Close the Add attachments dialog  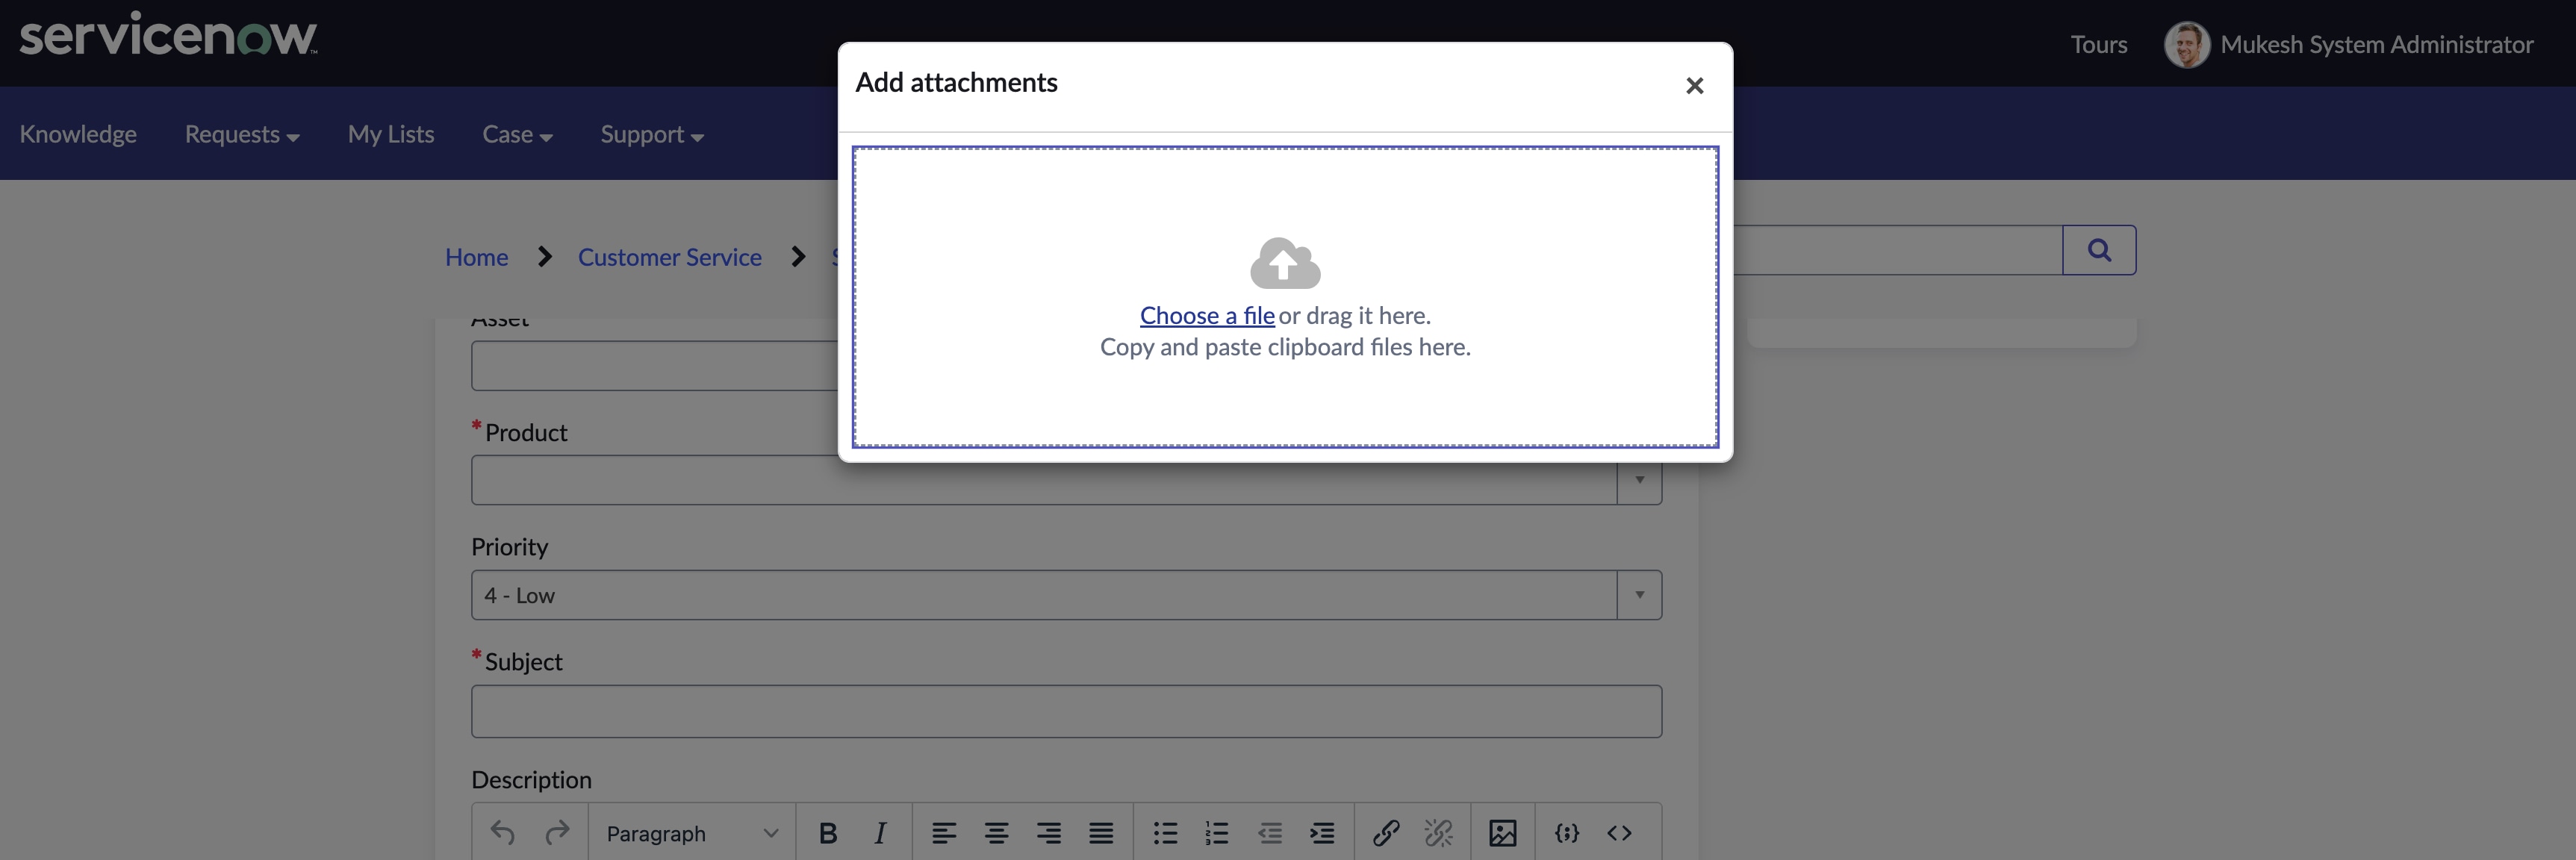pos(1693,86)
